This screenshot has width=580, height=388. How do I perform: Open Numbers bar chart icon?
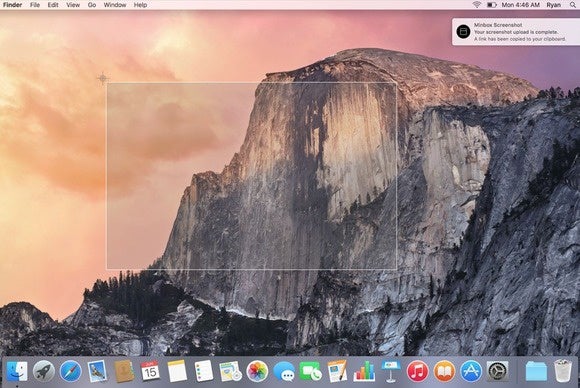tap(364, 371)
